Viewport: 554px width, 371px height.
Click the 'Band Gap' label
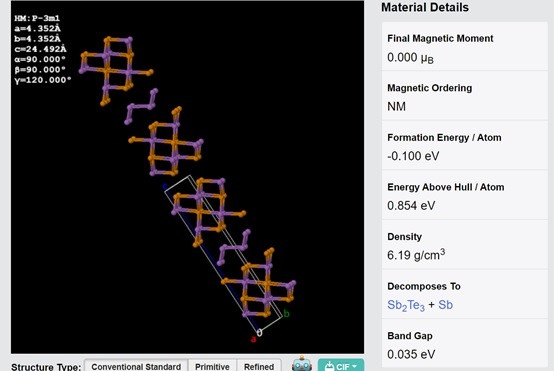tap(410, 336)
